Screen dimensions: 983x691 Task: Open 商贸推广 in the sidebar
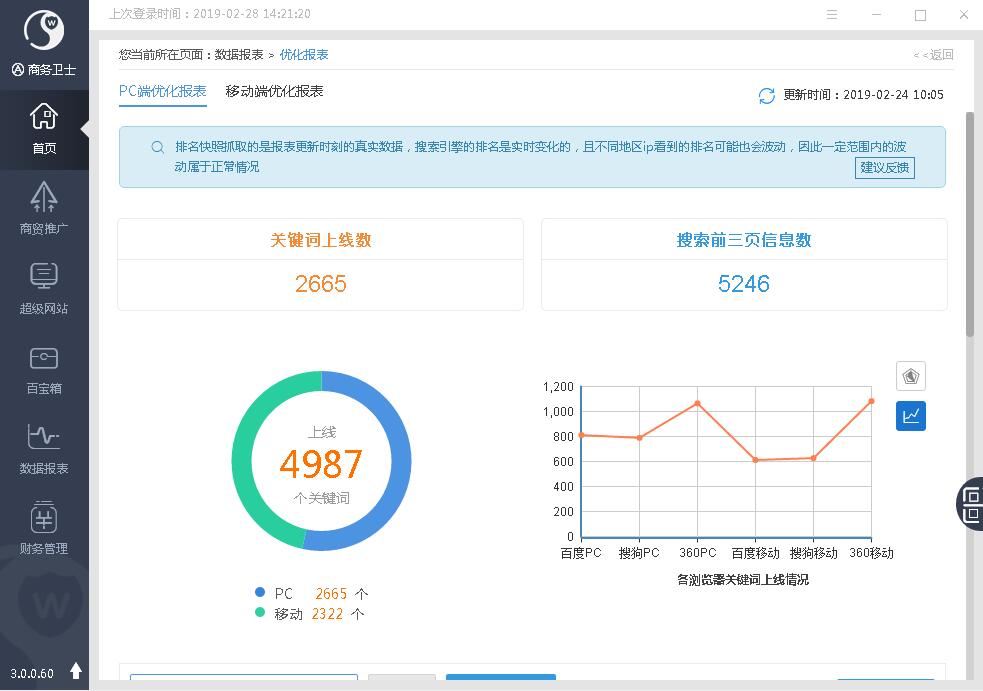44,208
